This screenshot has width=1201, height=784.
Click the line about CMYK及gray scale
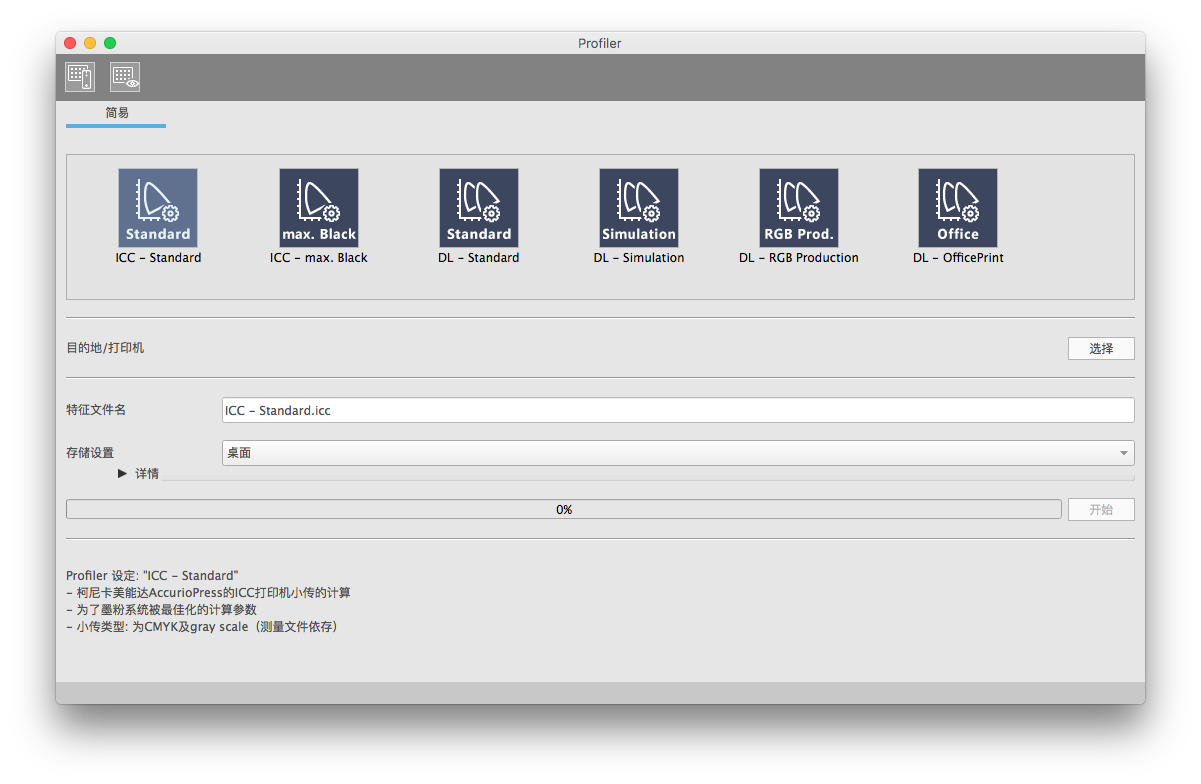click(202, 627)
